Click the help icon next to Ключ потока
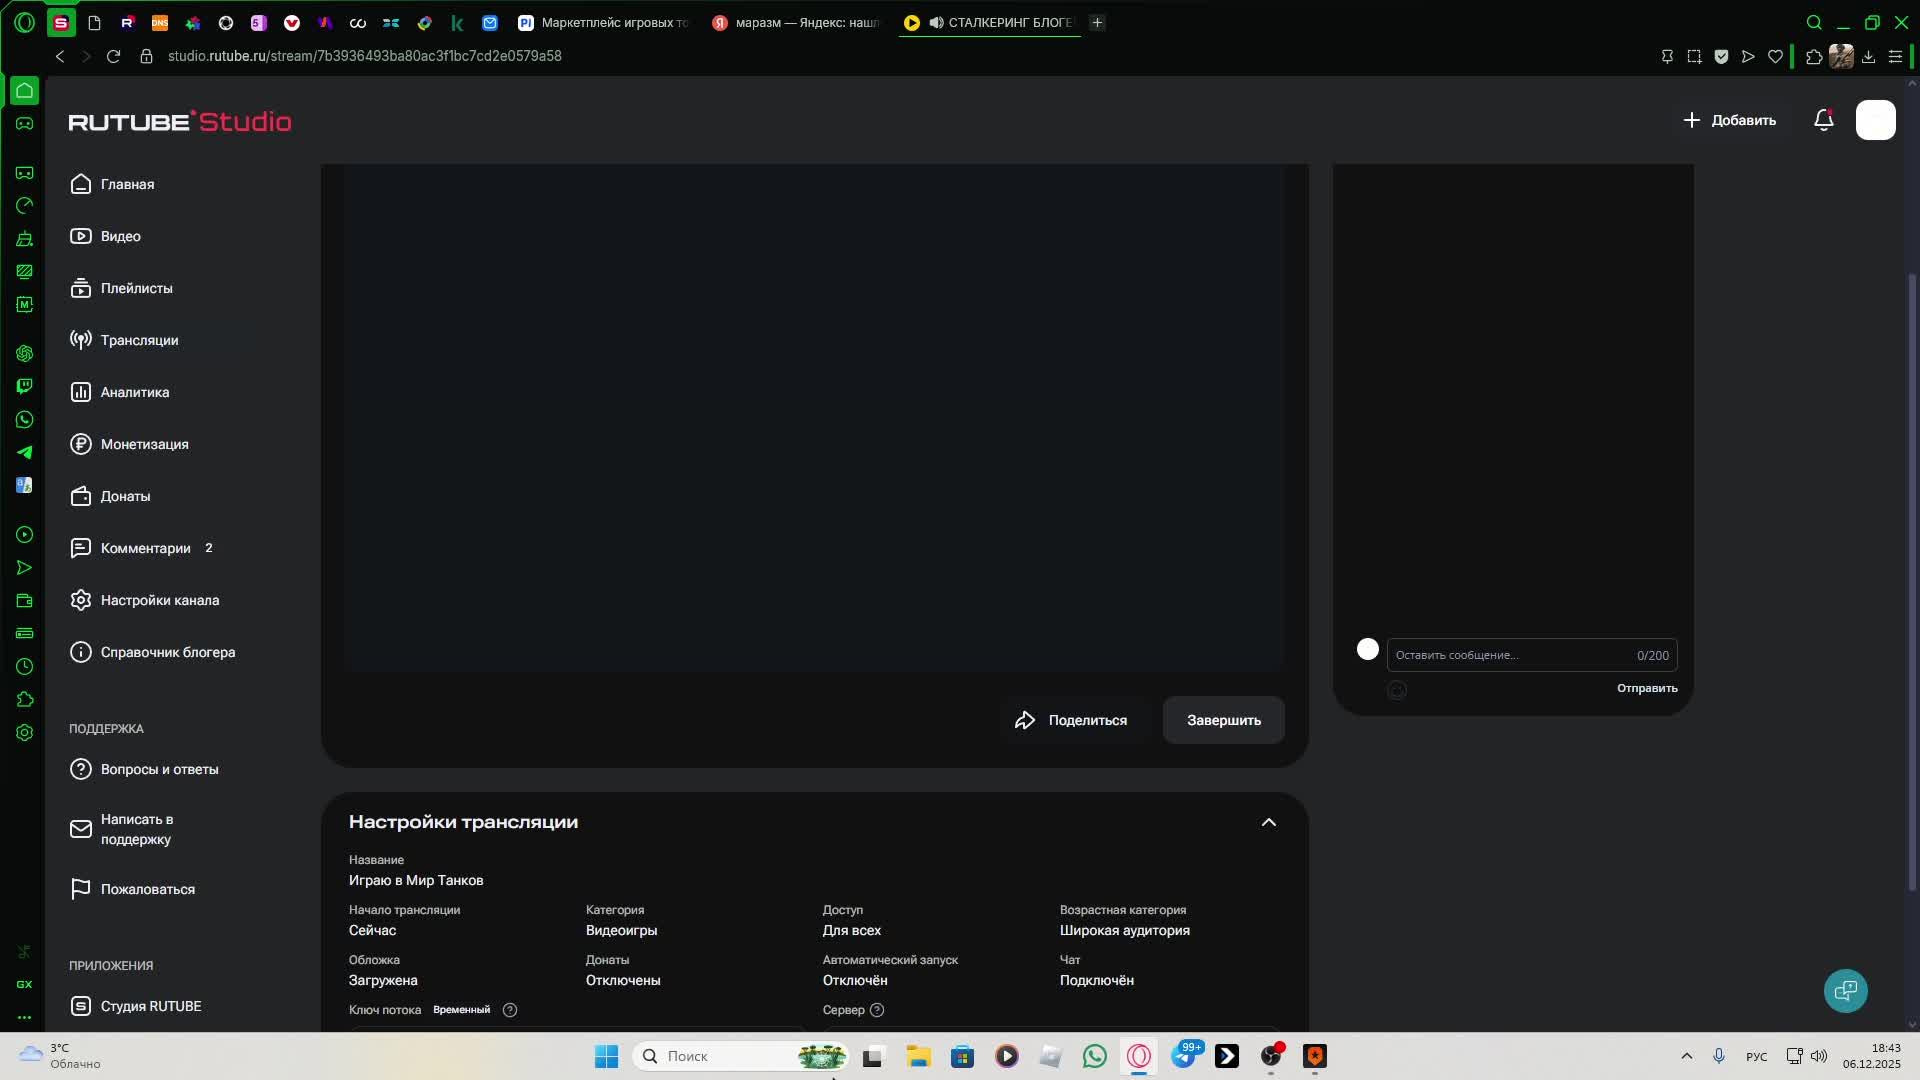The height and width of the screenshot is (1080, 1920). (x=510, y=1010)
